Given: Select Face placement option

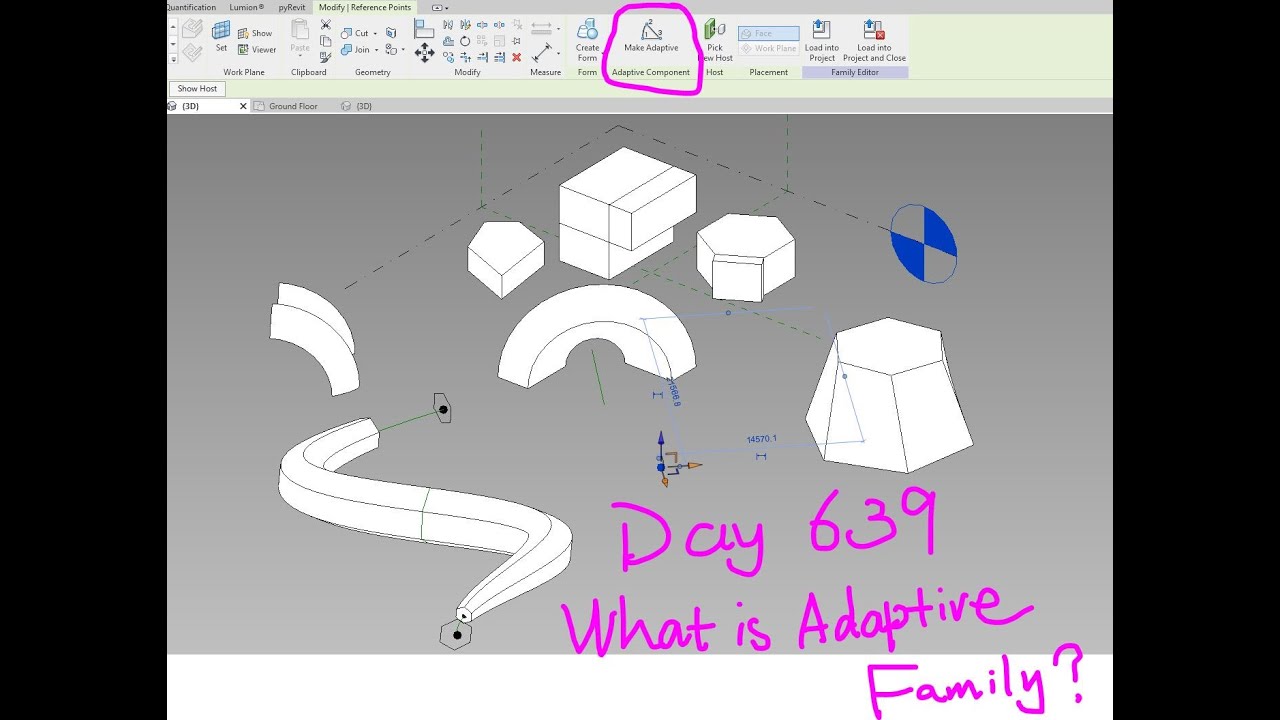Looking at the screenshot, I should click(x=769, y=33).
